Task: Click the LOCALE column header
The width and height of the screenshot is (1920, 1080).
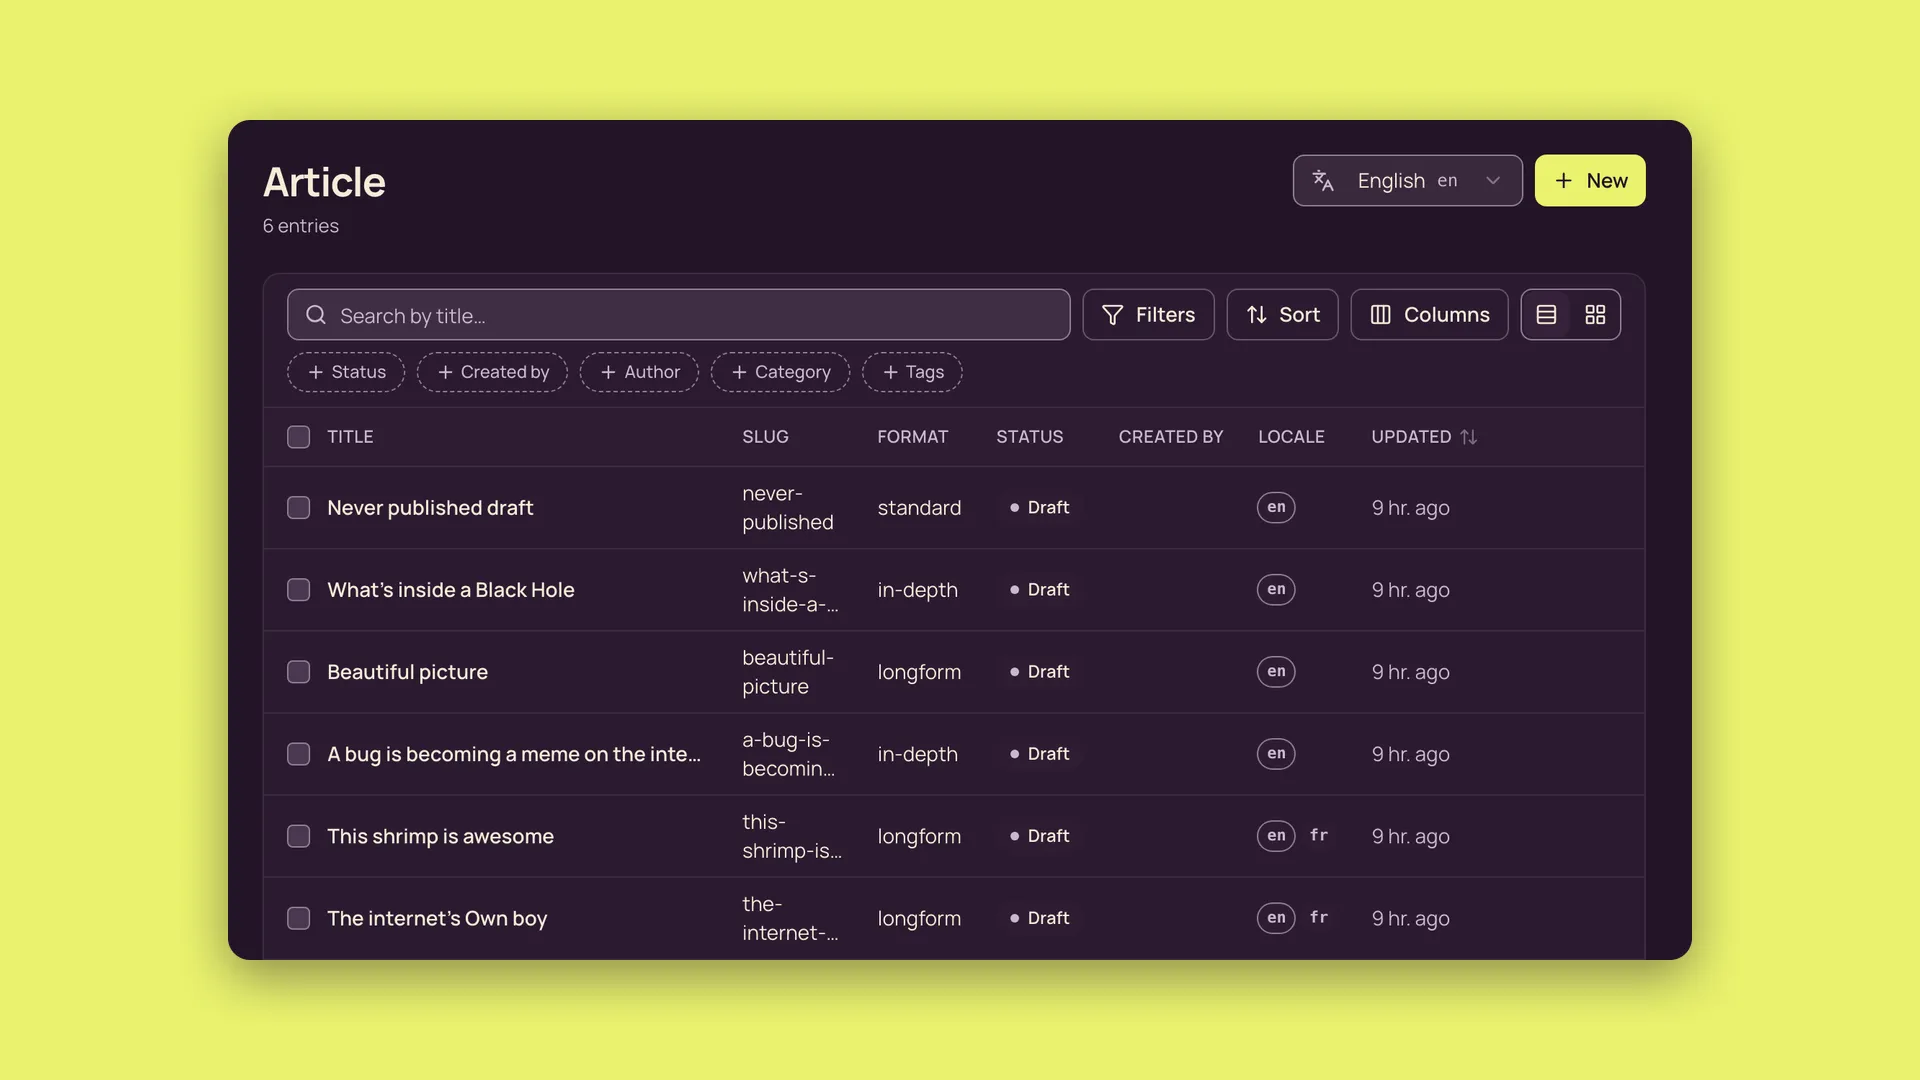Action: tap(1291, 437)
